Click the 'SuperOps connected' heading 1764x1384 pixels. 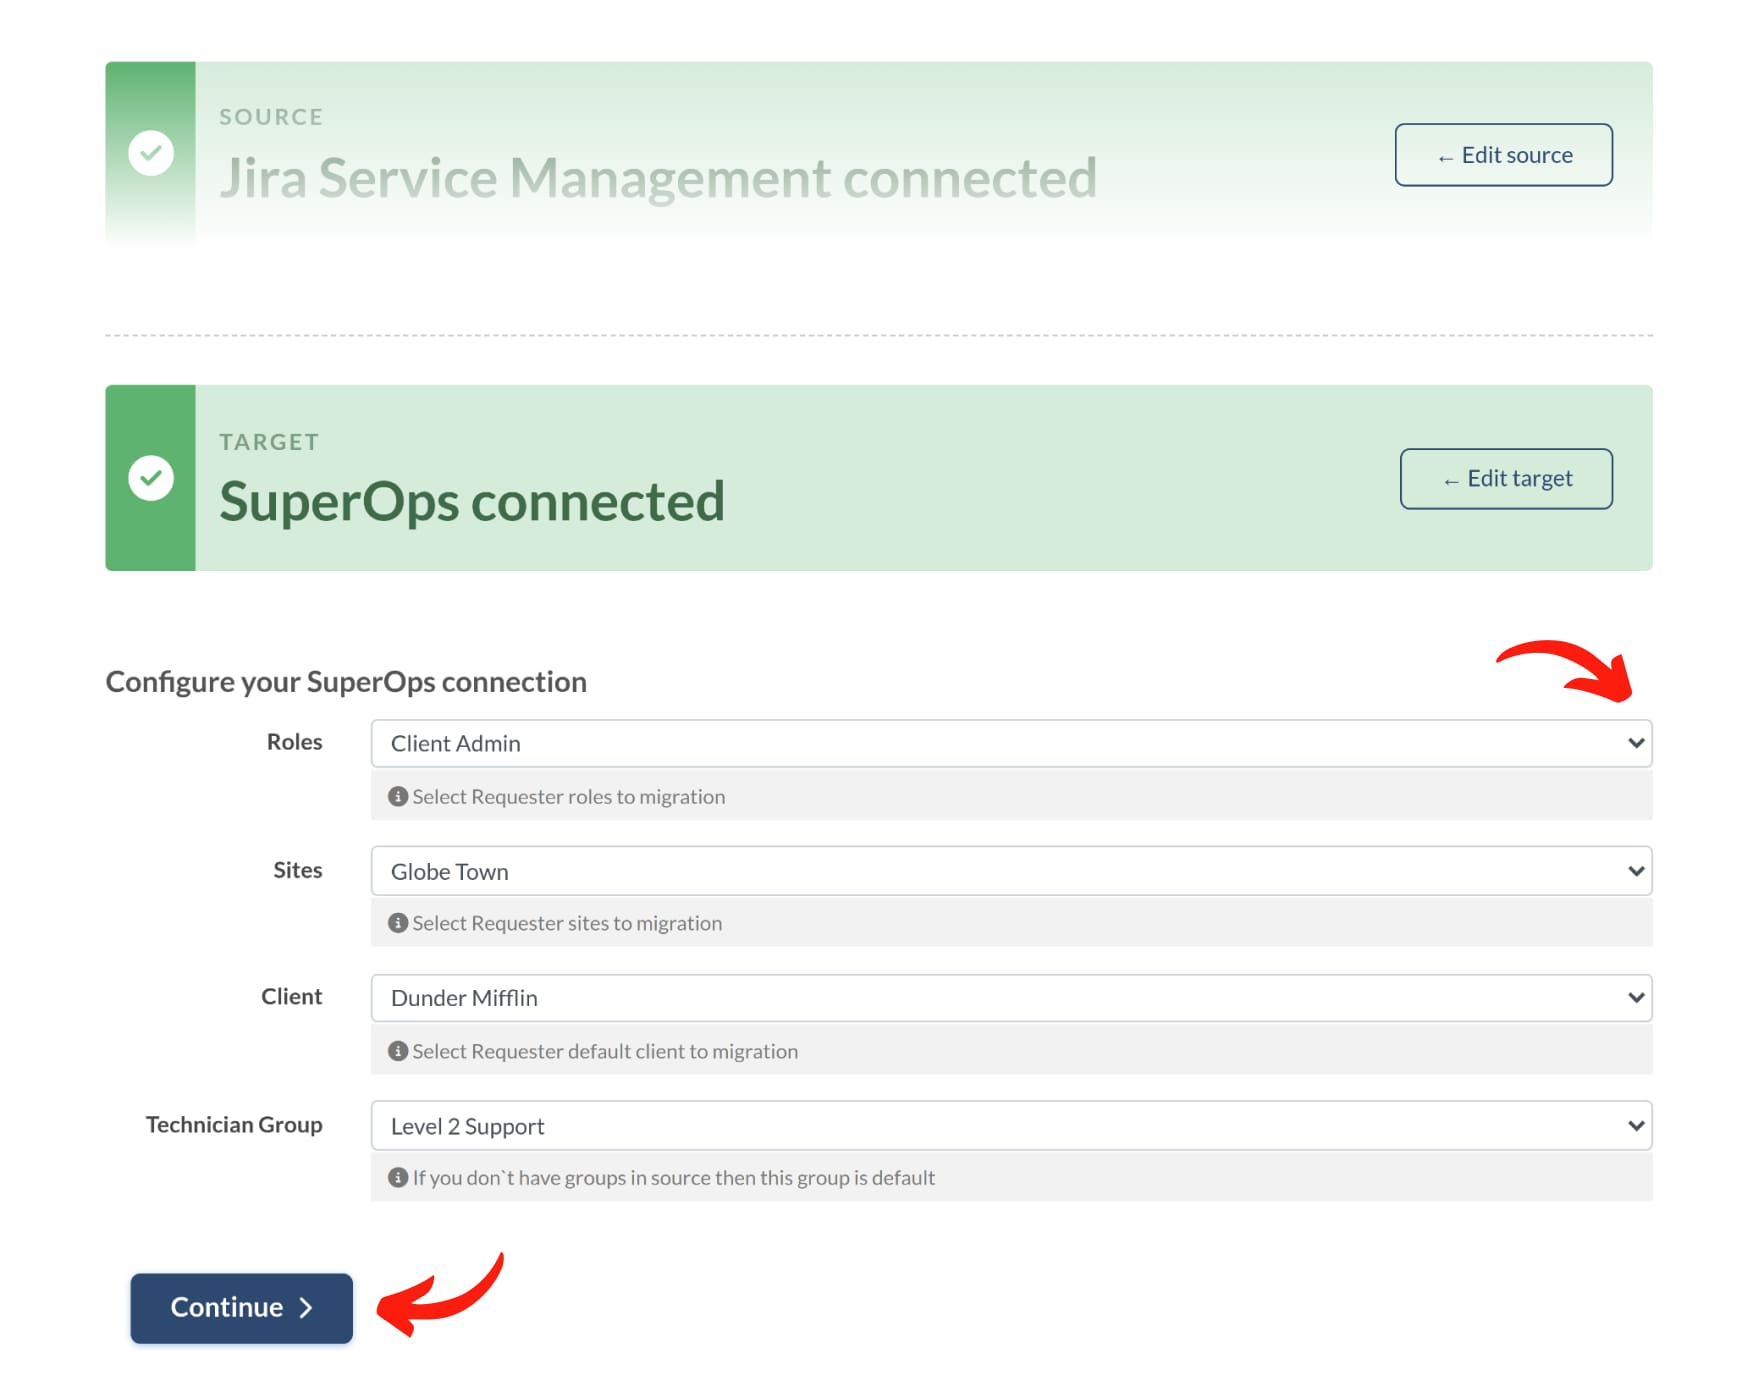(472, 501)
